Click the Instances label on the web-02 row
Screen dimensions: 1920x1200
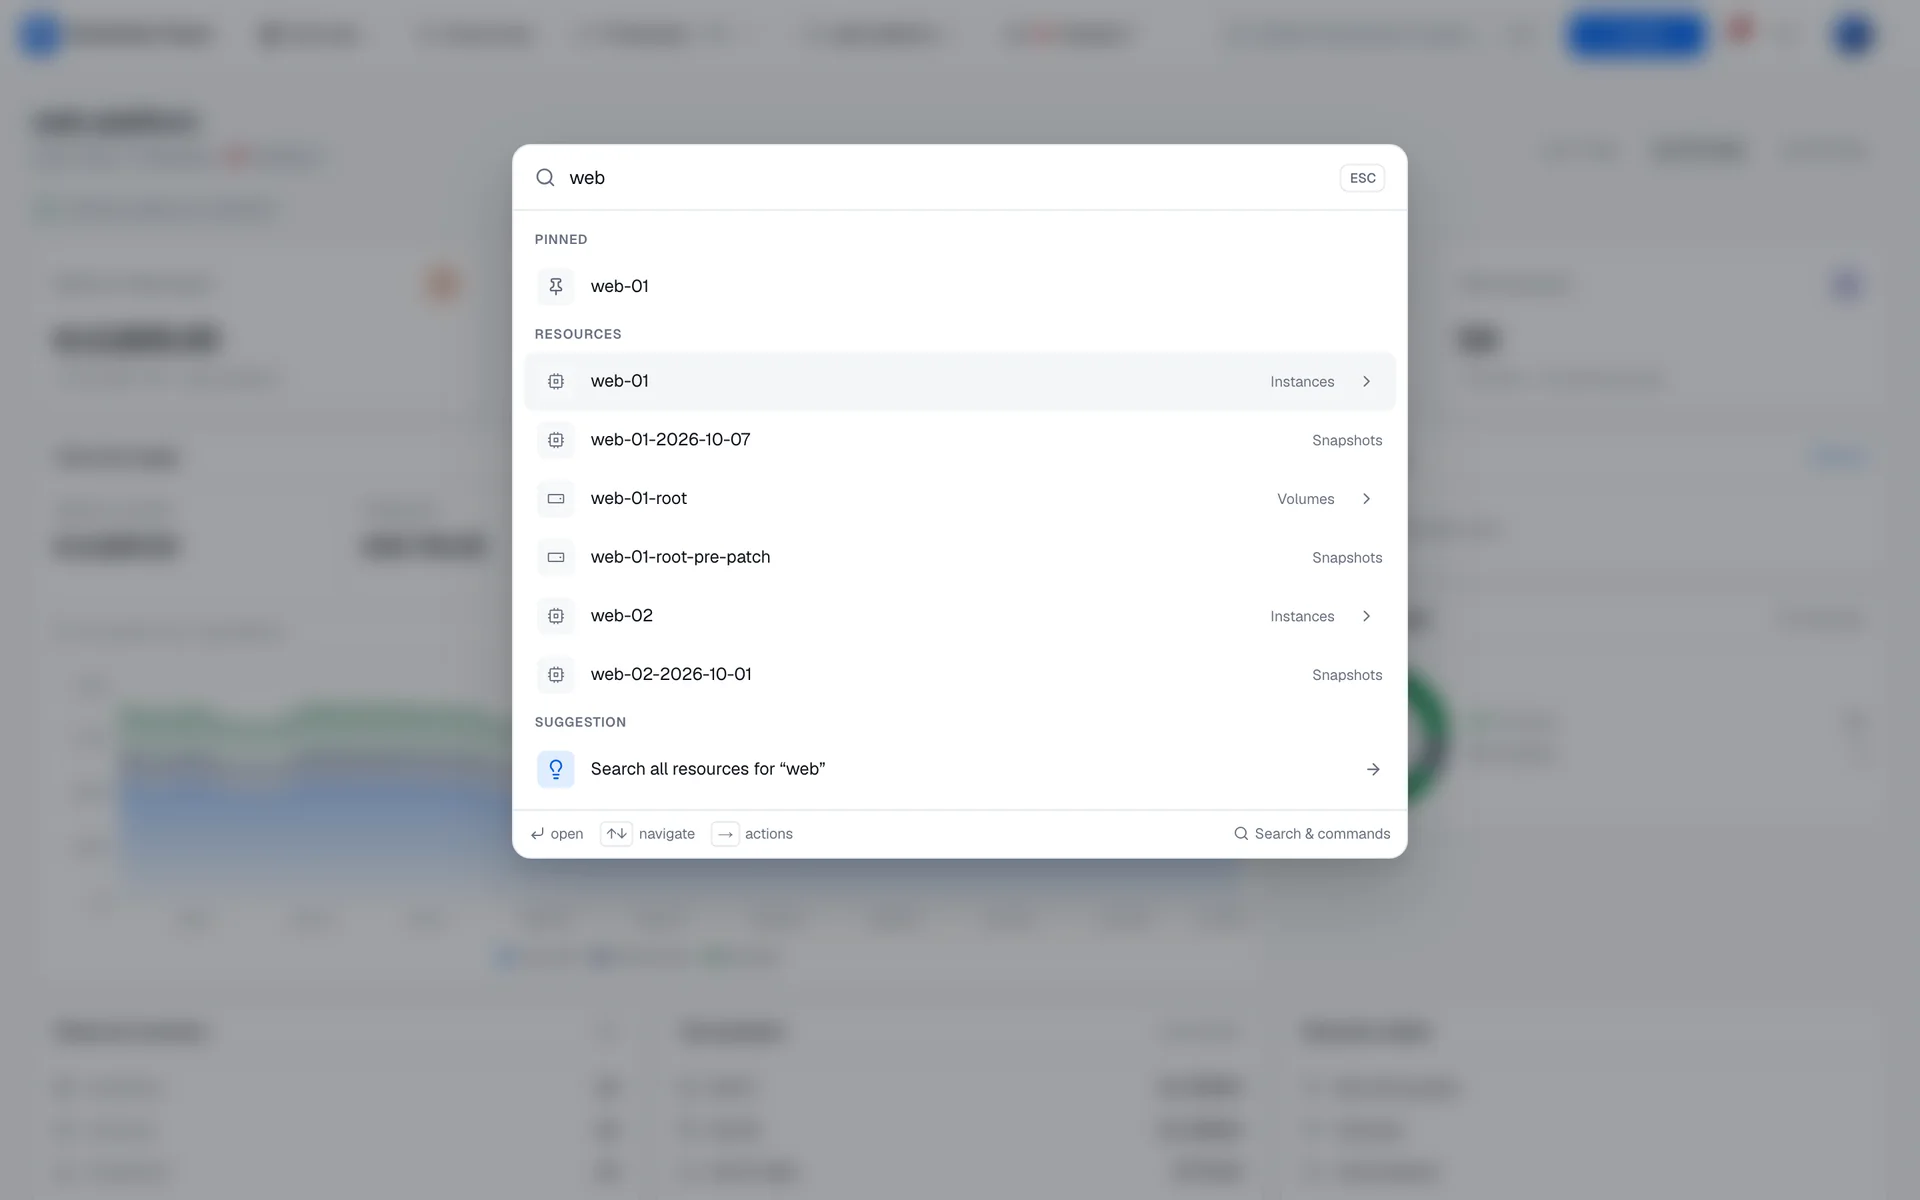click(1302, 616)
